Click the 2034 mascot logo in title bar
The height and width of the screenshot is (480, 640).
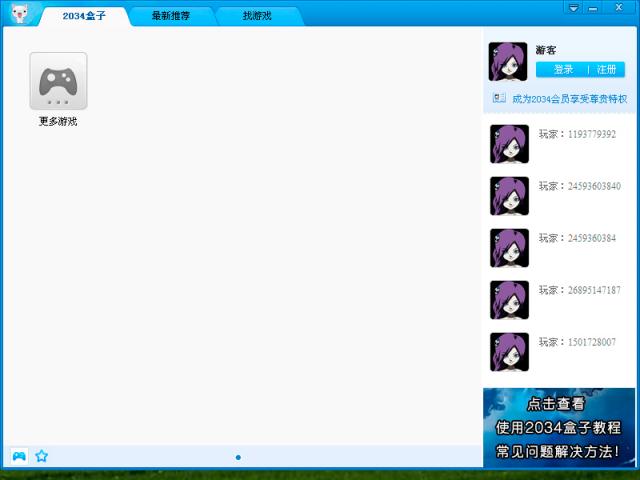19,13
